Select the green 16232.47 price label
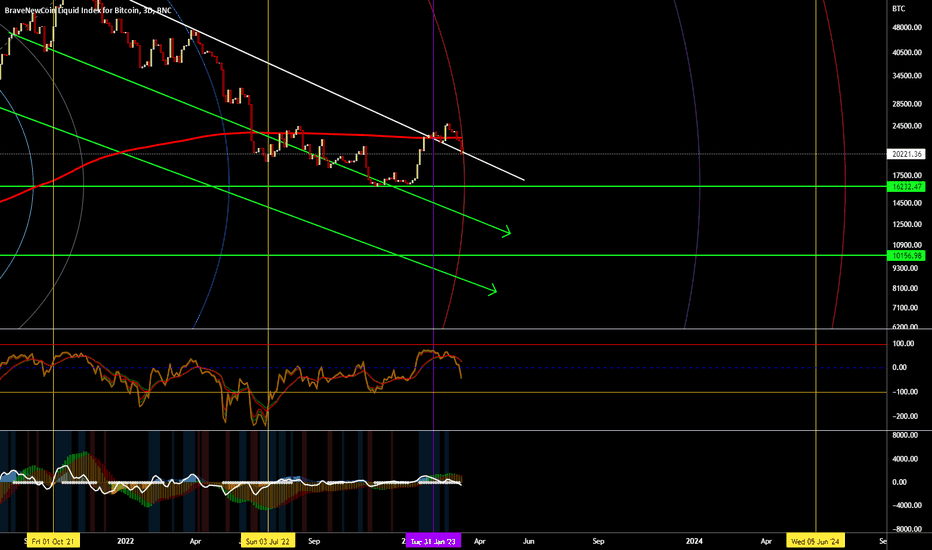The height and width of the screenshot is (550, 932). click(906, 187)
